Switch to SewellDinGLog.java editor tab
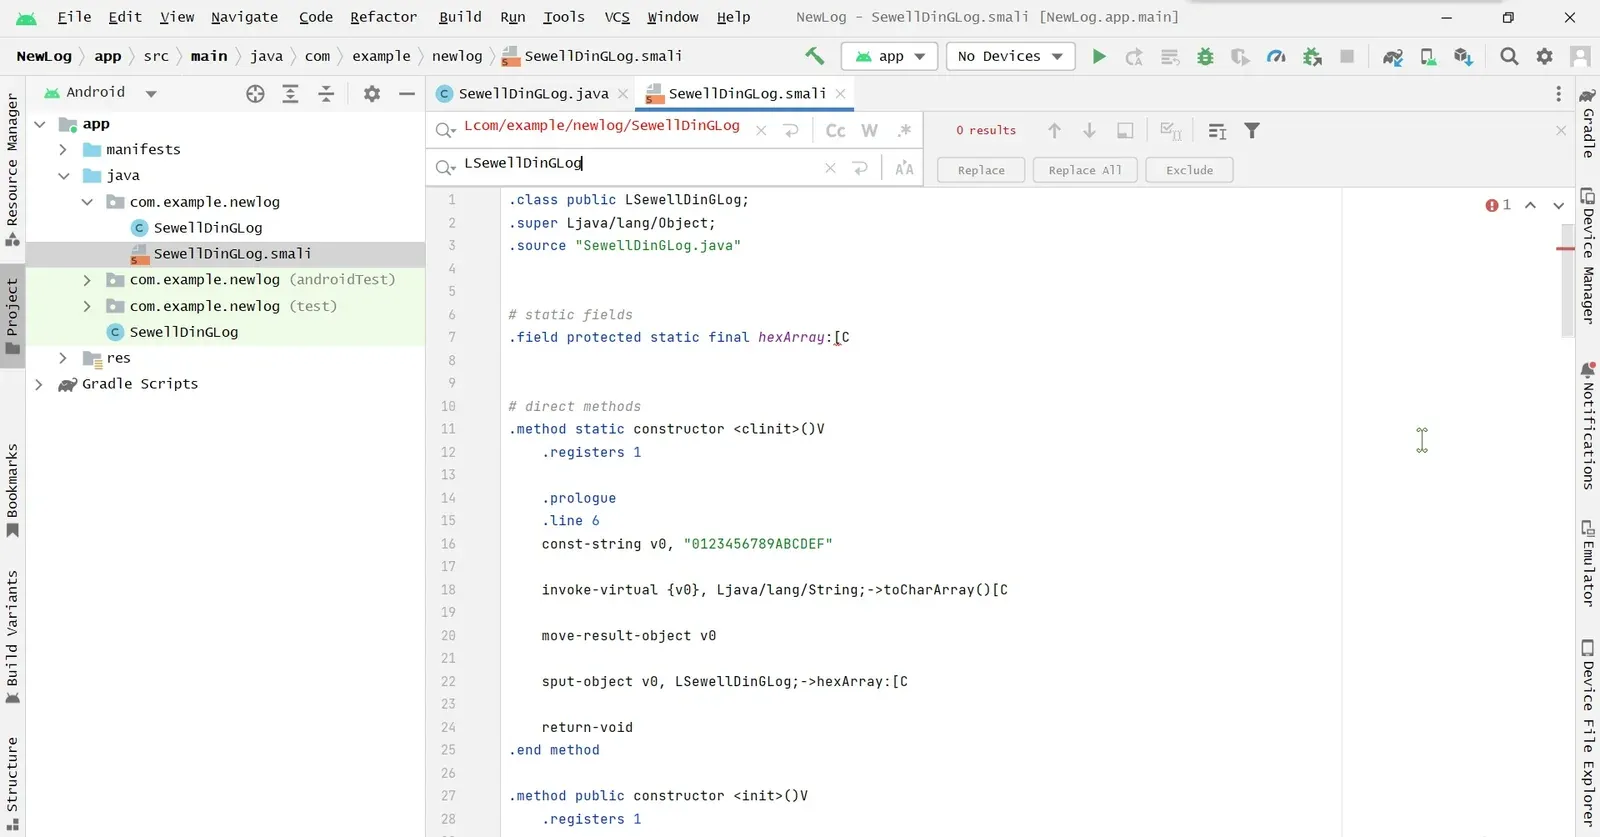The height and width of the screenshot is (837, 1600). [532, 94]
